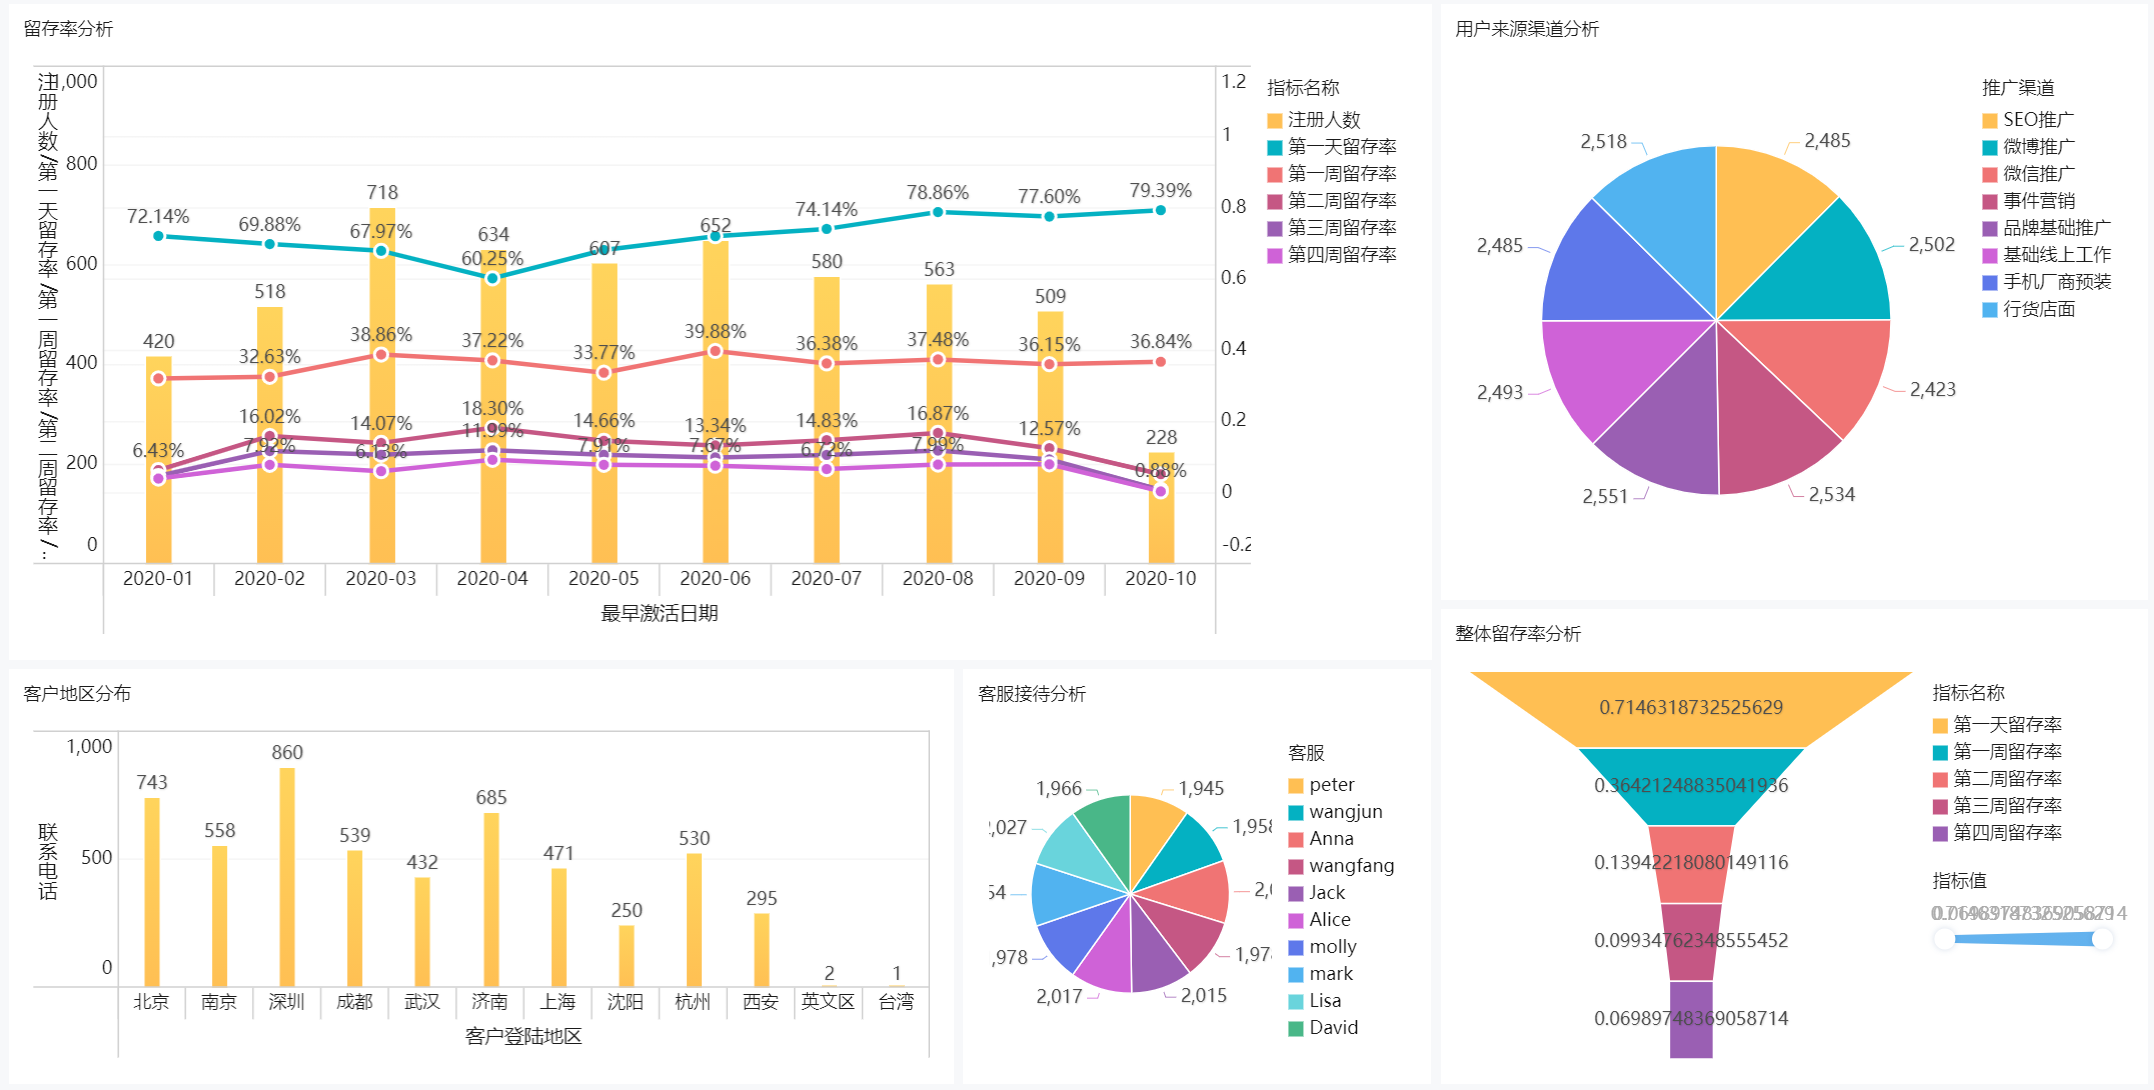
Task: Click the 深圳 bar labeled 860
Action: [287, 875]
